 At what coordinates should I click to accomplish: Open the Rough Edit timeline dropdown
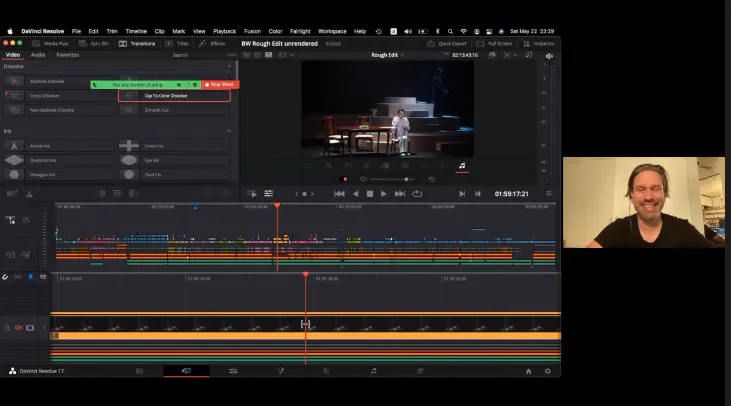389,55
